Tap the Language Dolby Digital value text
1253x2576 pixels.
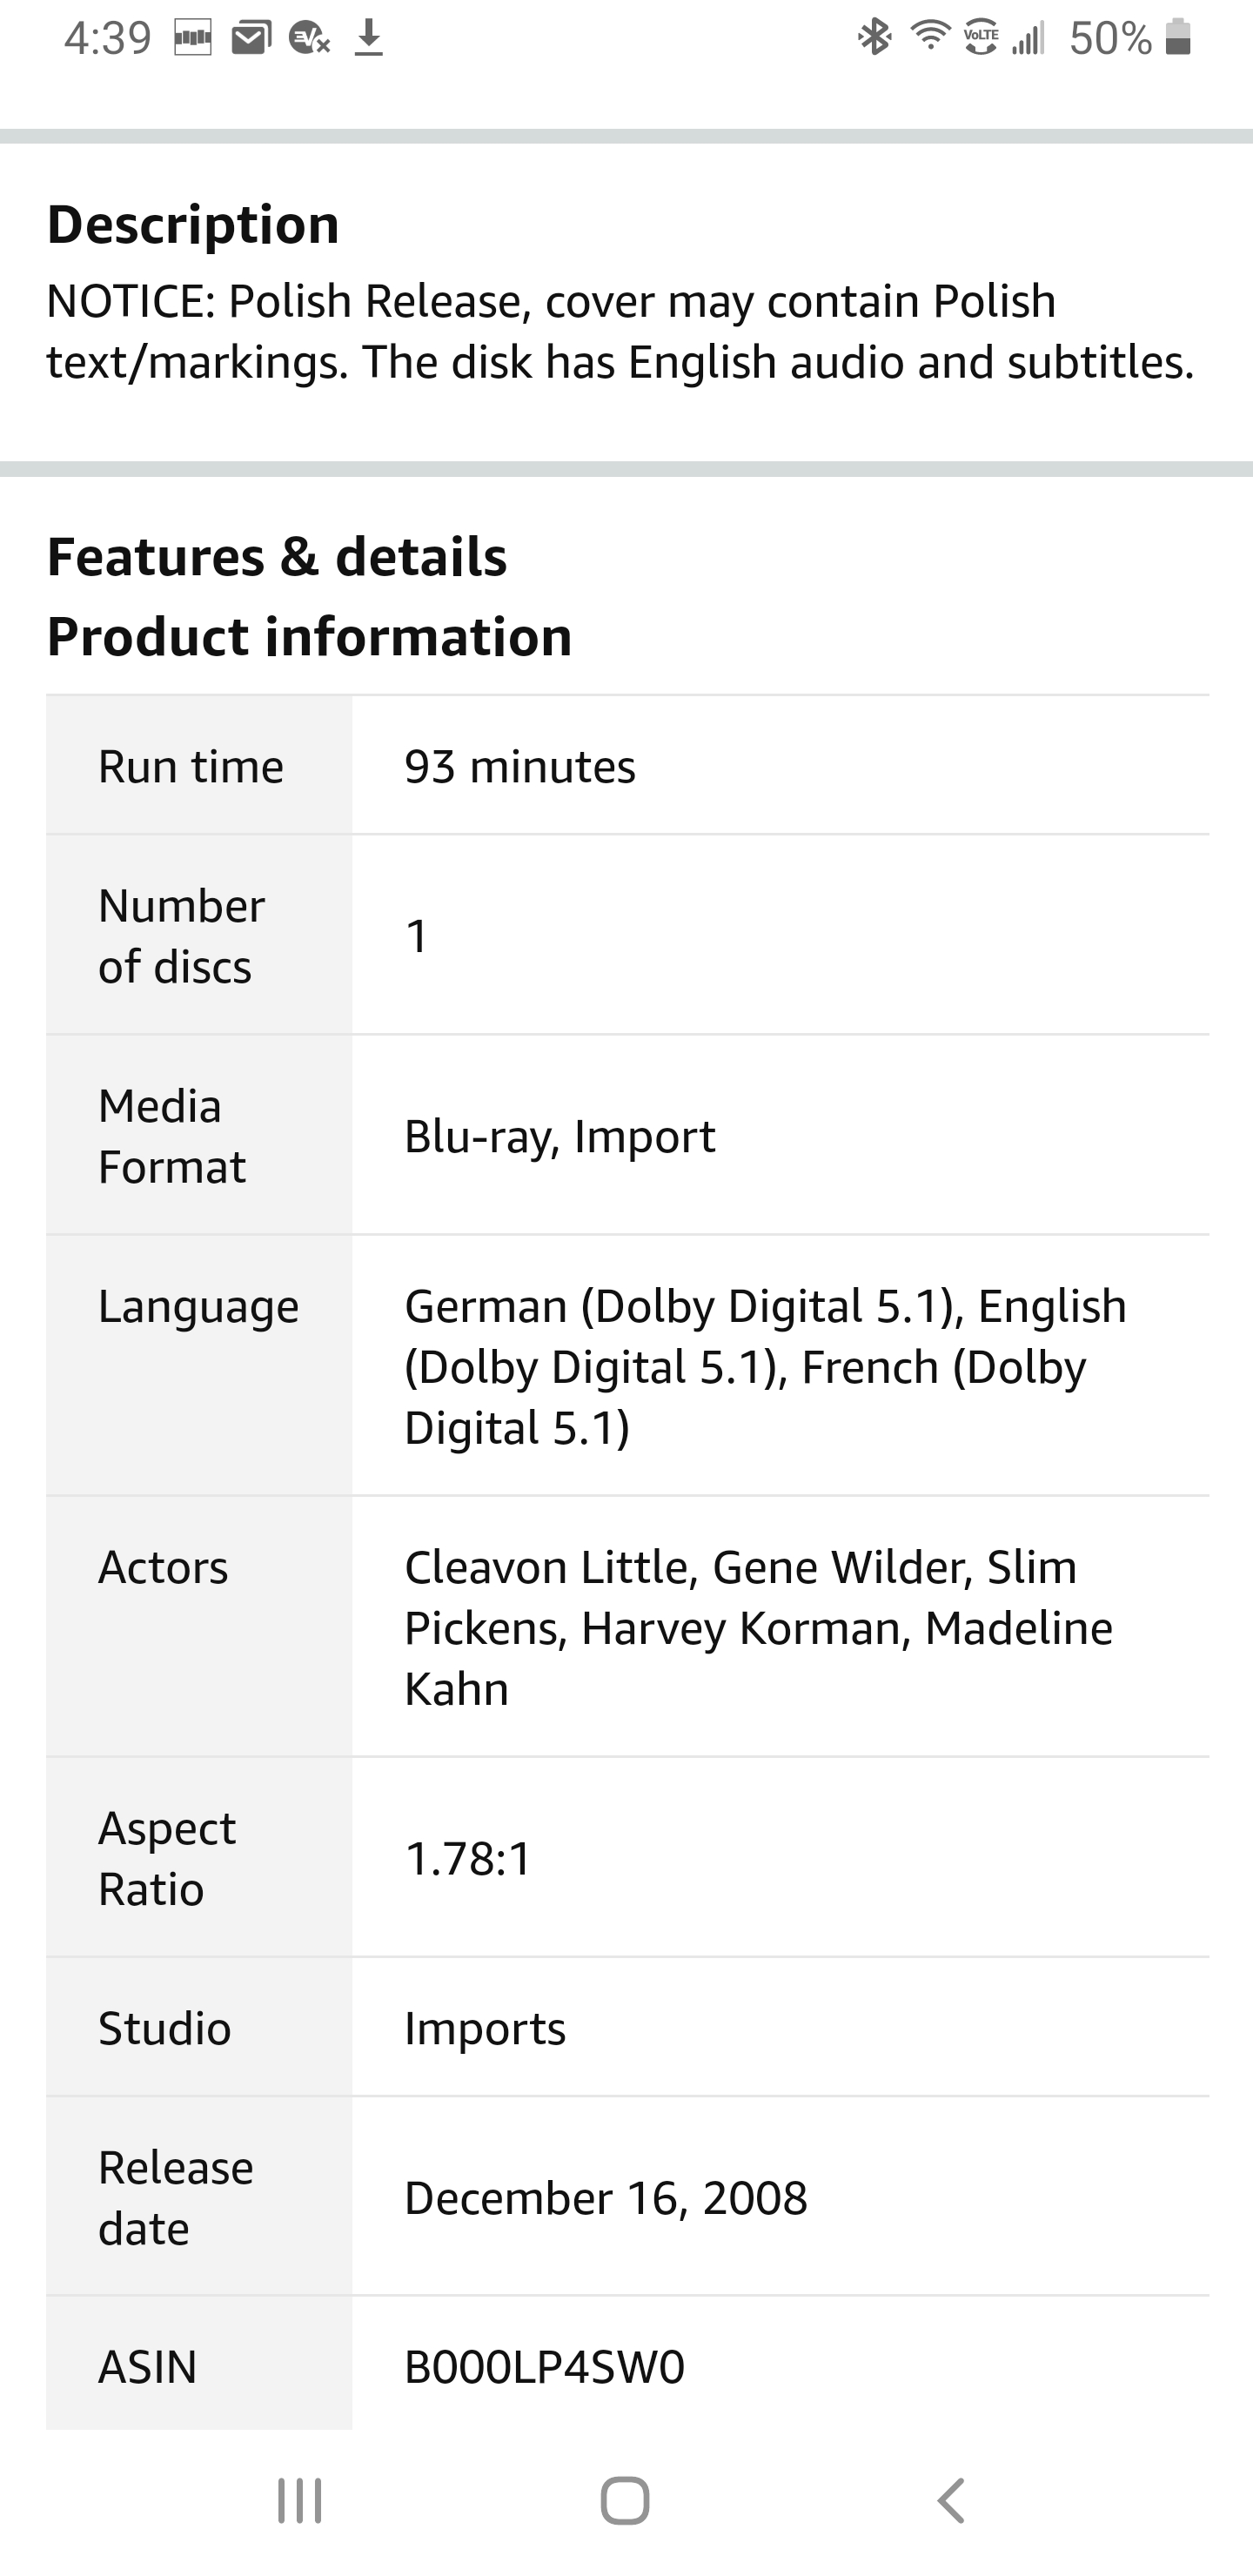(x=765, y=1366)
